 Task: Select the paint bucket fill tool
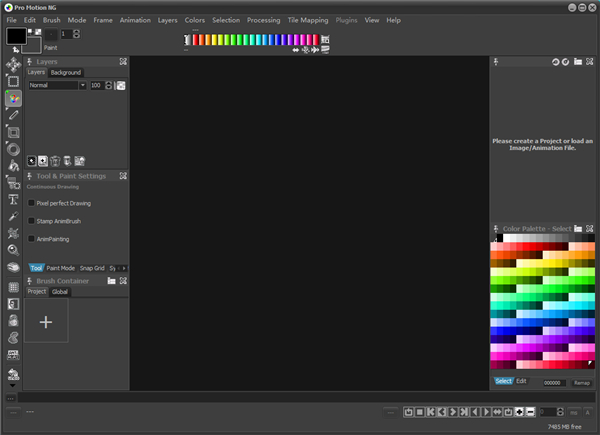pyautogui.click(x=13, y=166)
